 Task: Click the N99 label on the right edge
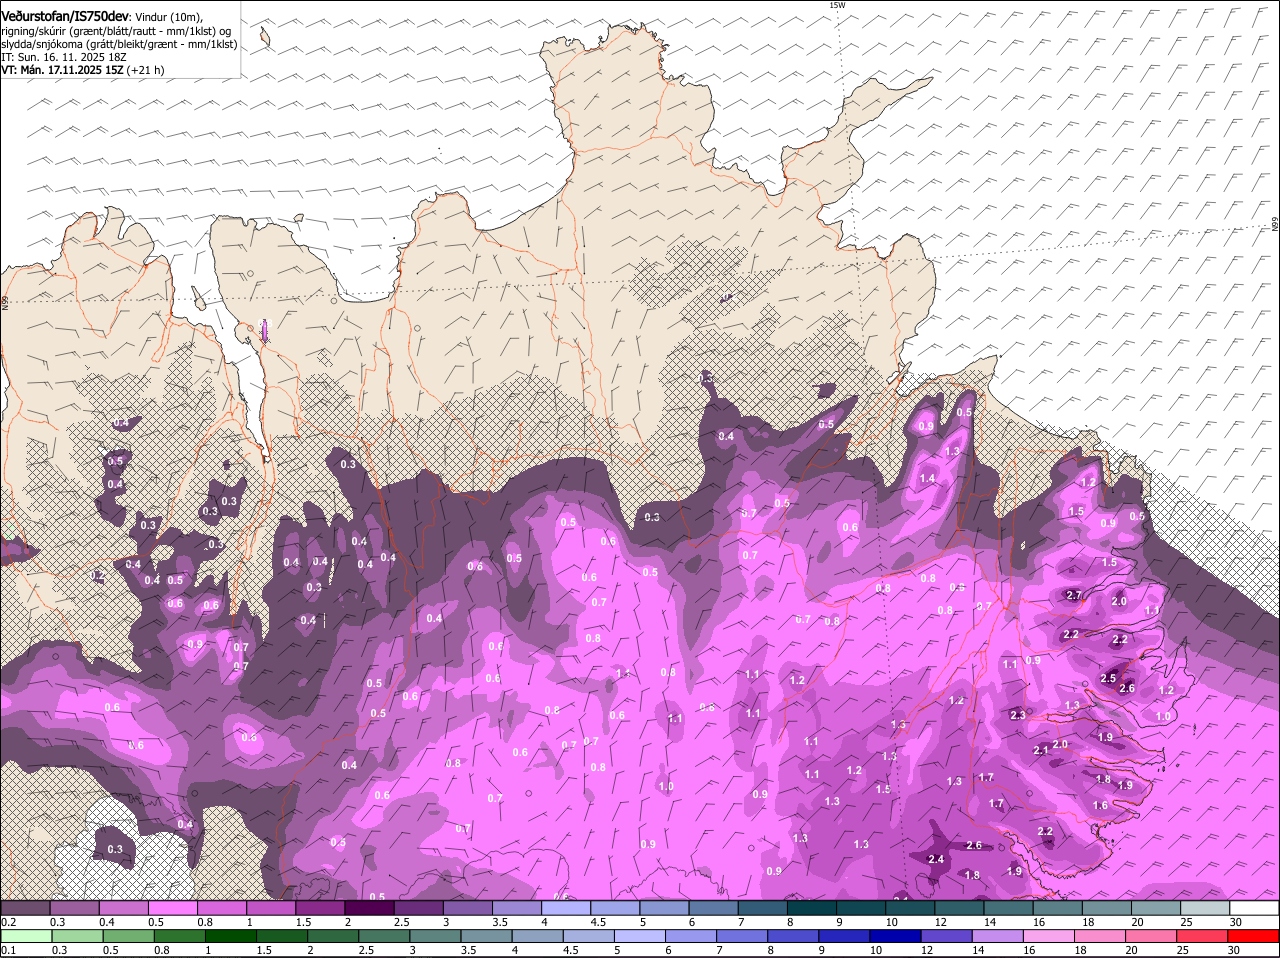click(x=1275, y=224)
